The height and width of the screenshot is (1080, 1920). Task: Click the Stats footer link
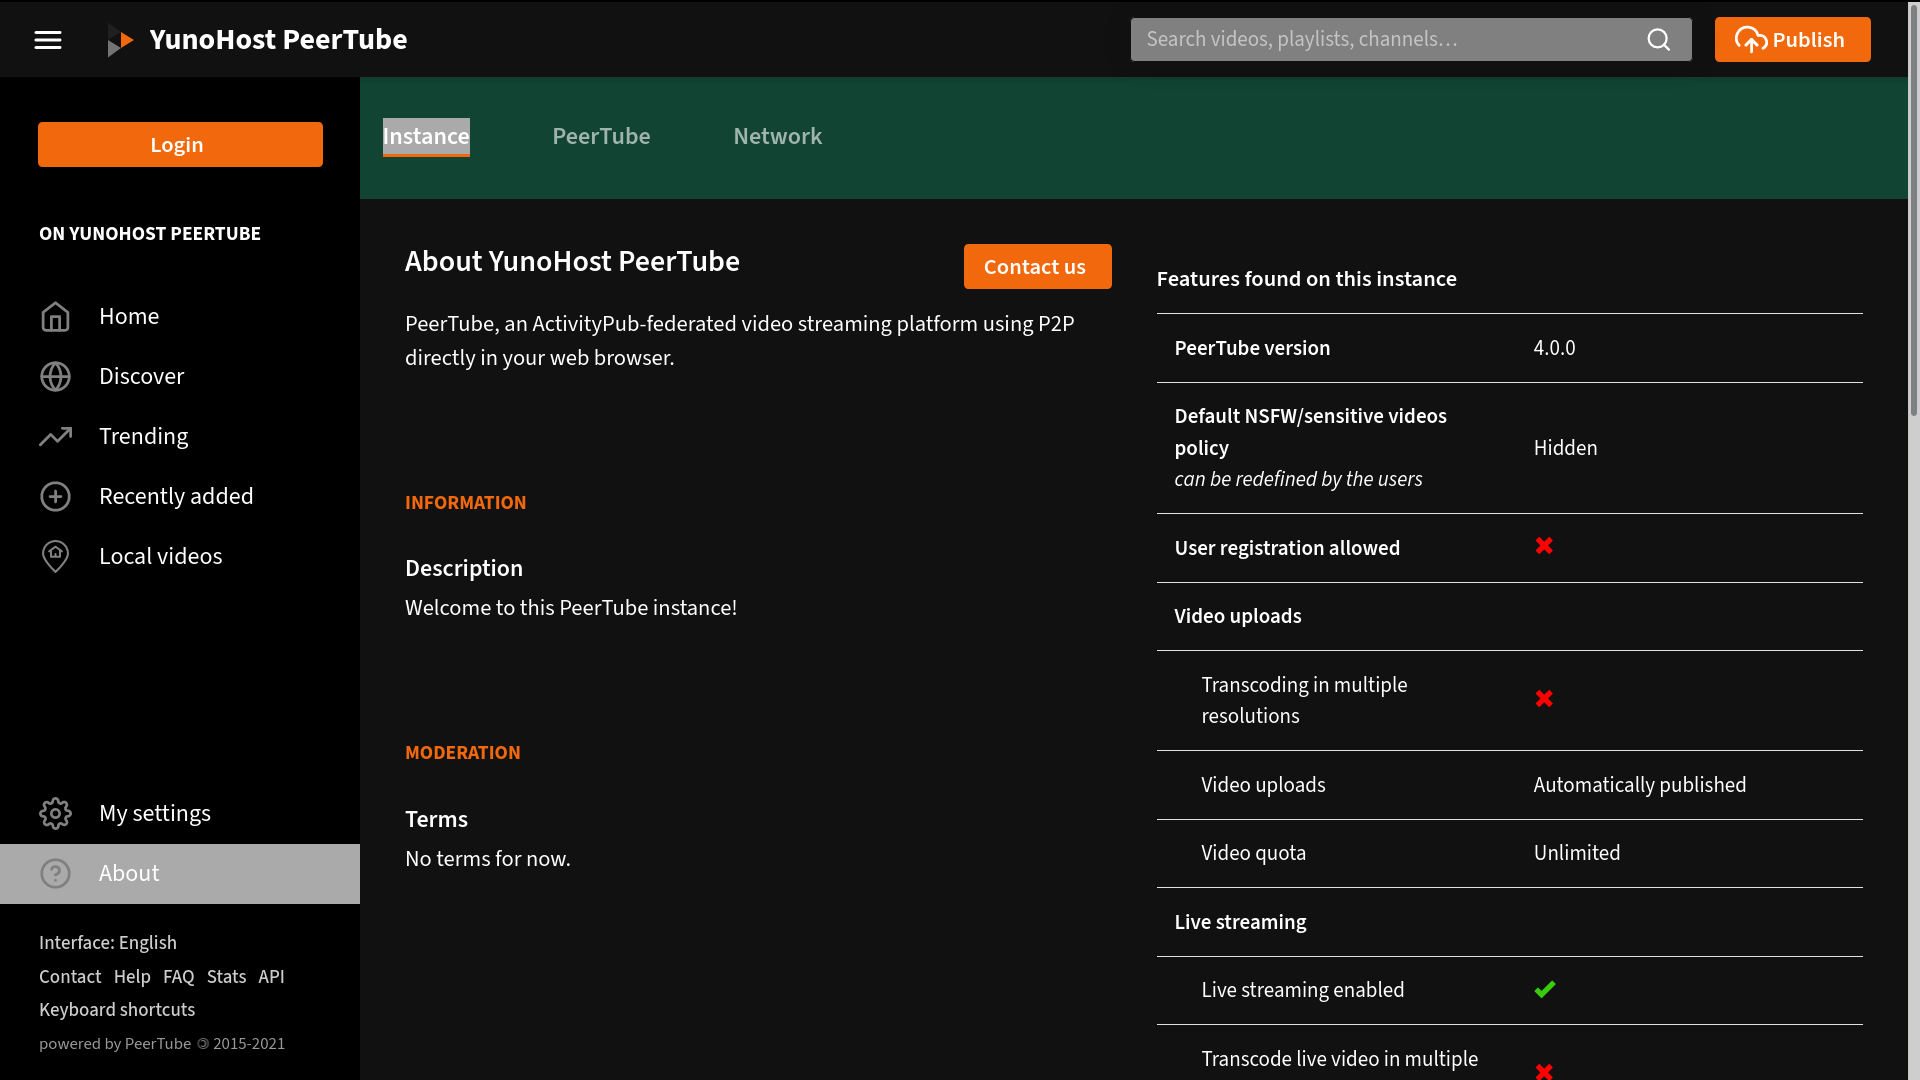[226, 977]
